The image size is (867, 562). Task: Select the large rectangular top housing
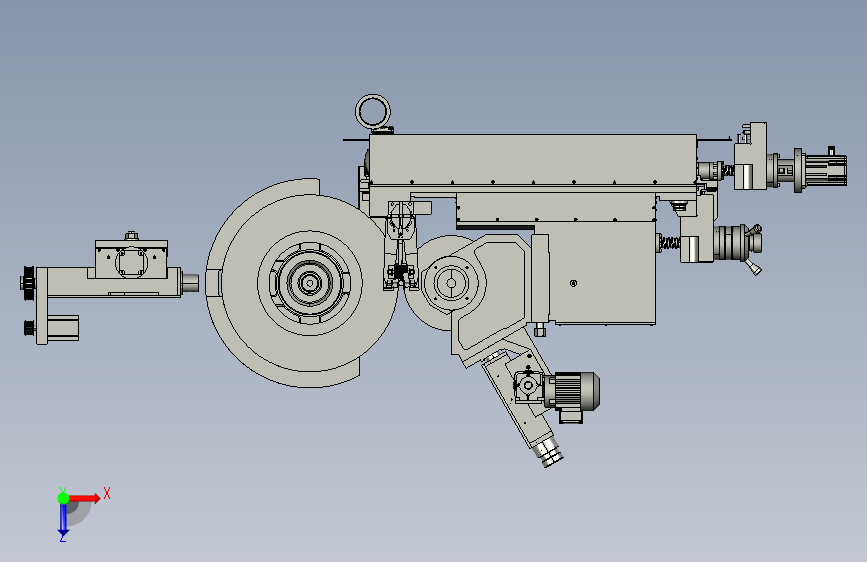point(532,159)
